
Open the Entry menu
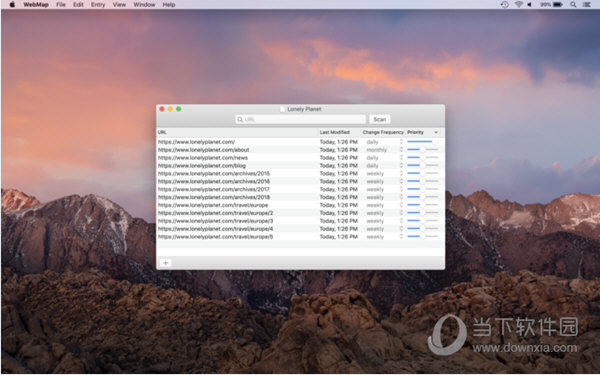pos(98,5)
